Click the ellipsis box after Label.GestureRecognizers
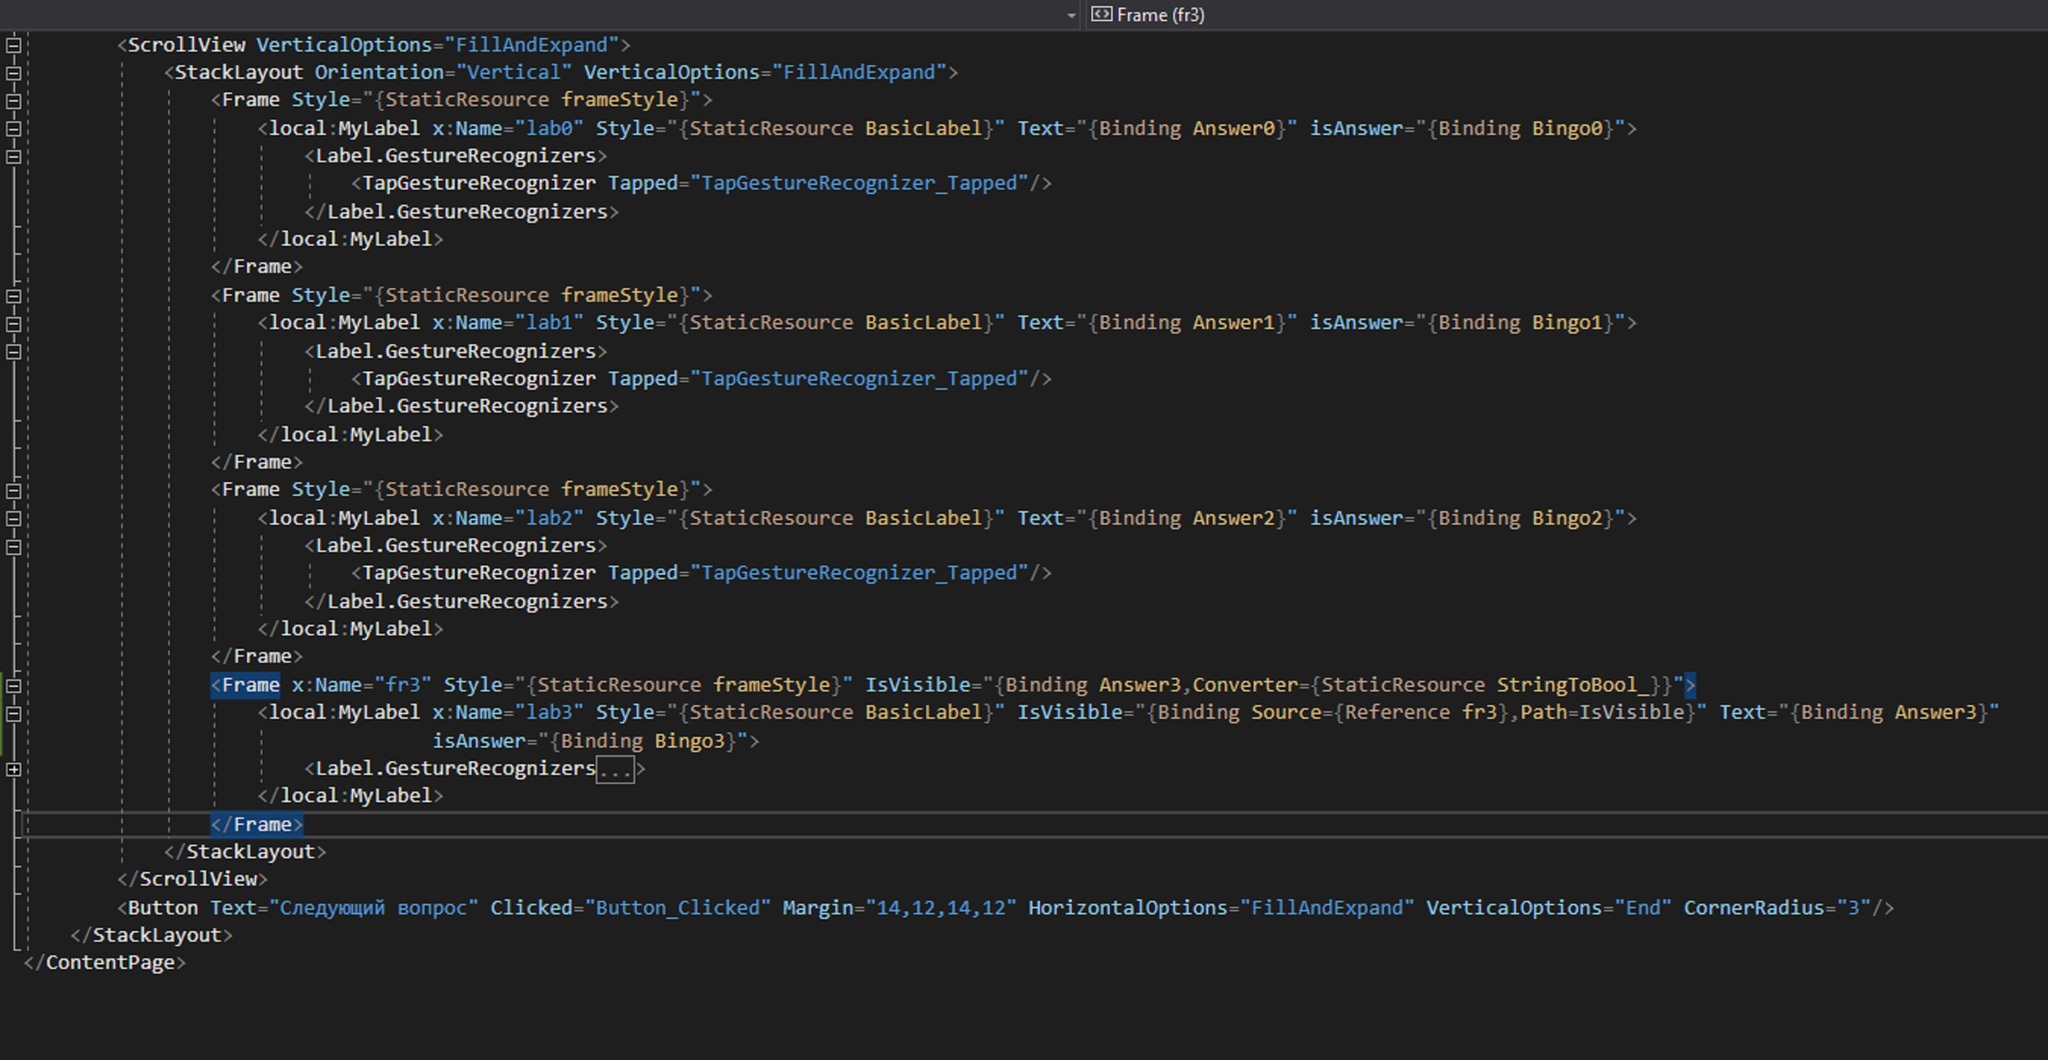Screen dimensions: 2048x1060 click(x=615, y=770)
